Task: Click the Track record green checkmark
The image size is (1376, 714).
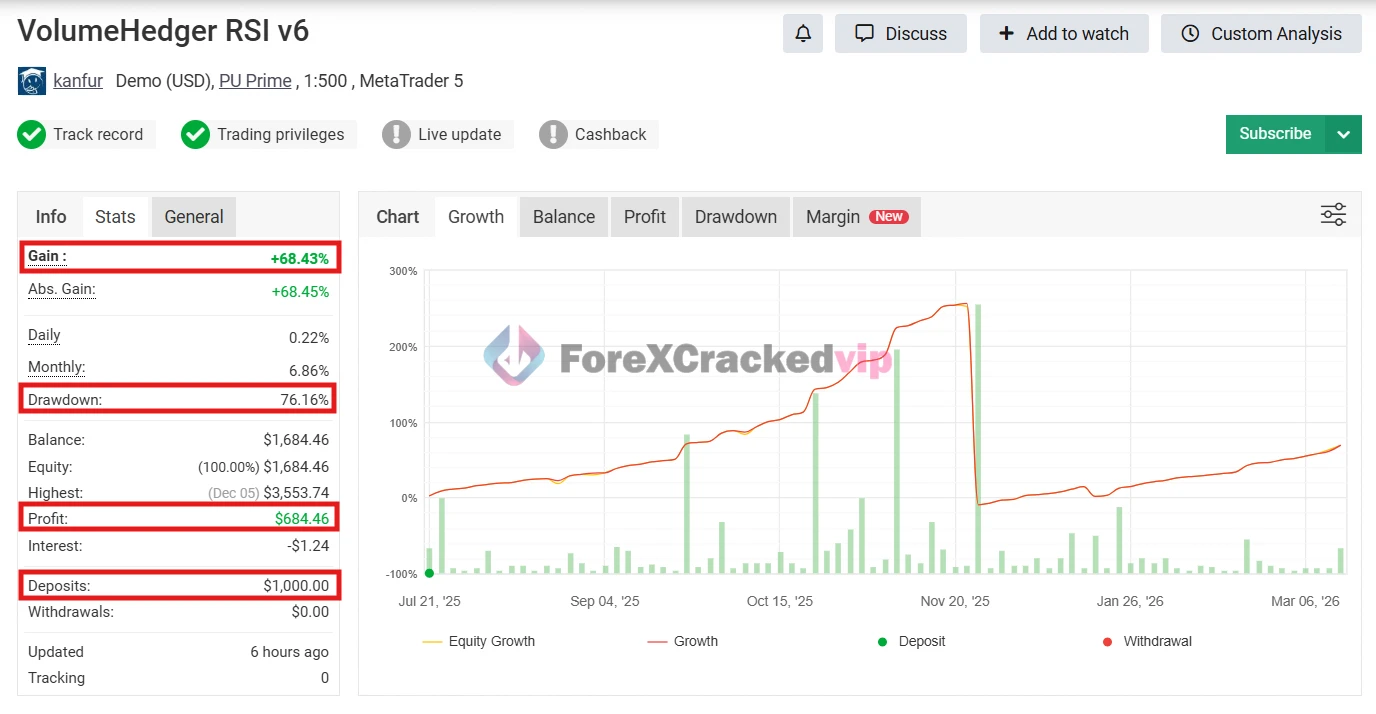Action: click(x=32, y=134)
